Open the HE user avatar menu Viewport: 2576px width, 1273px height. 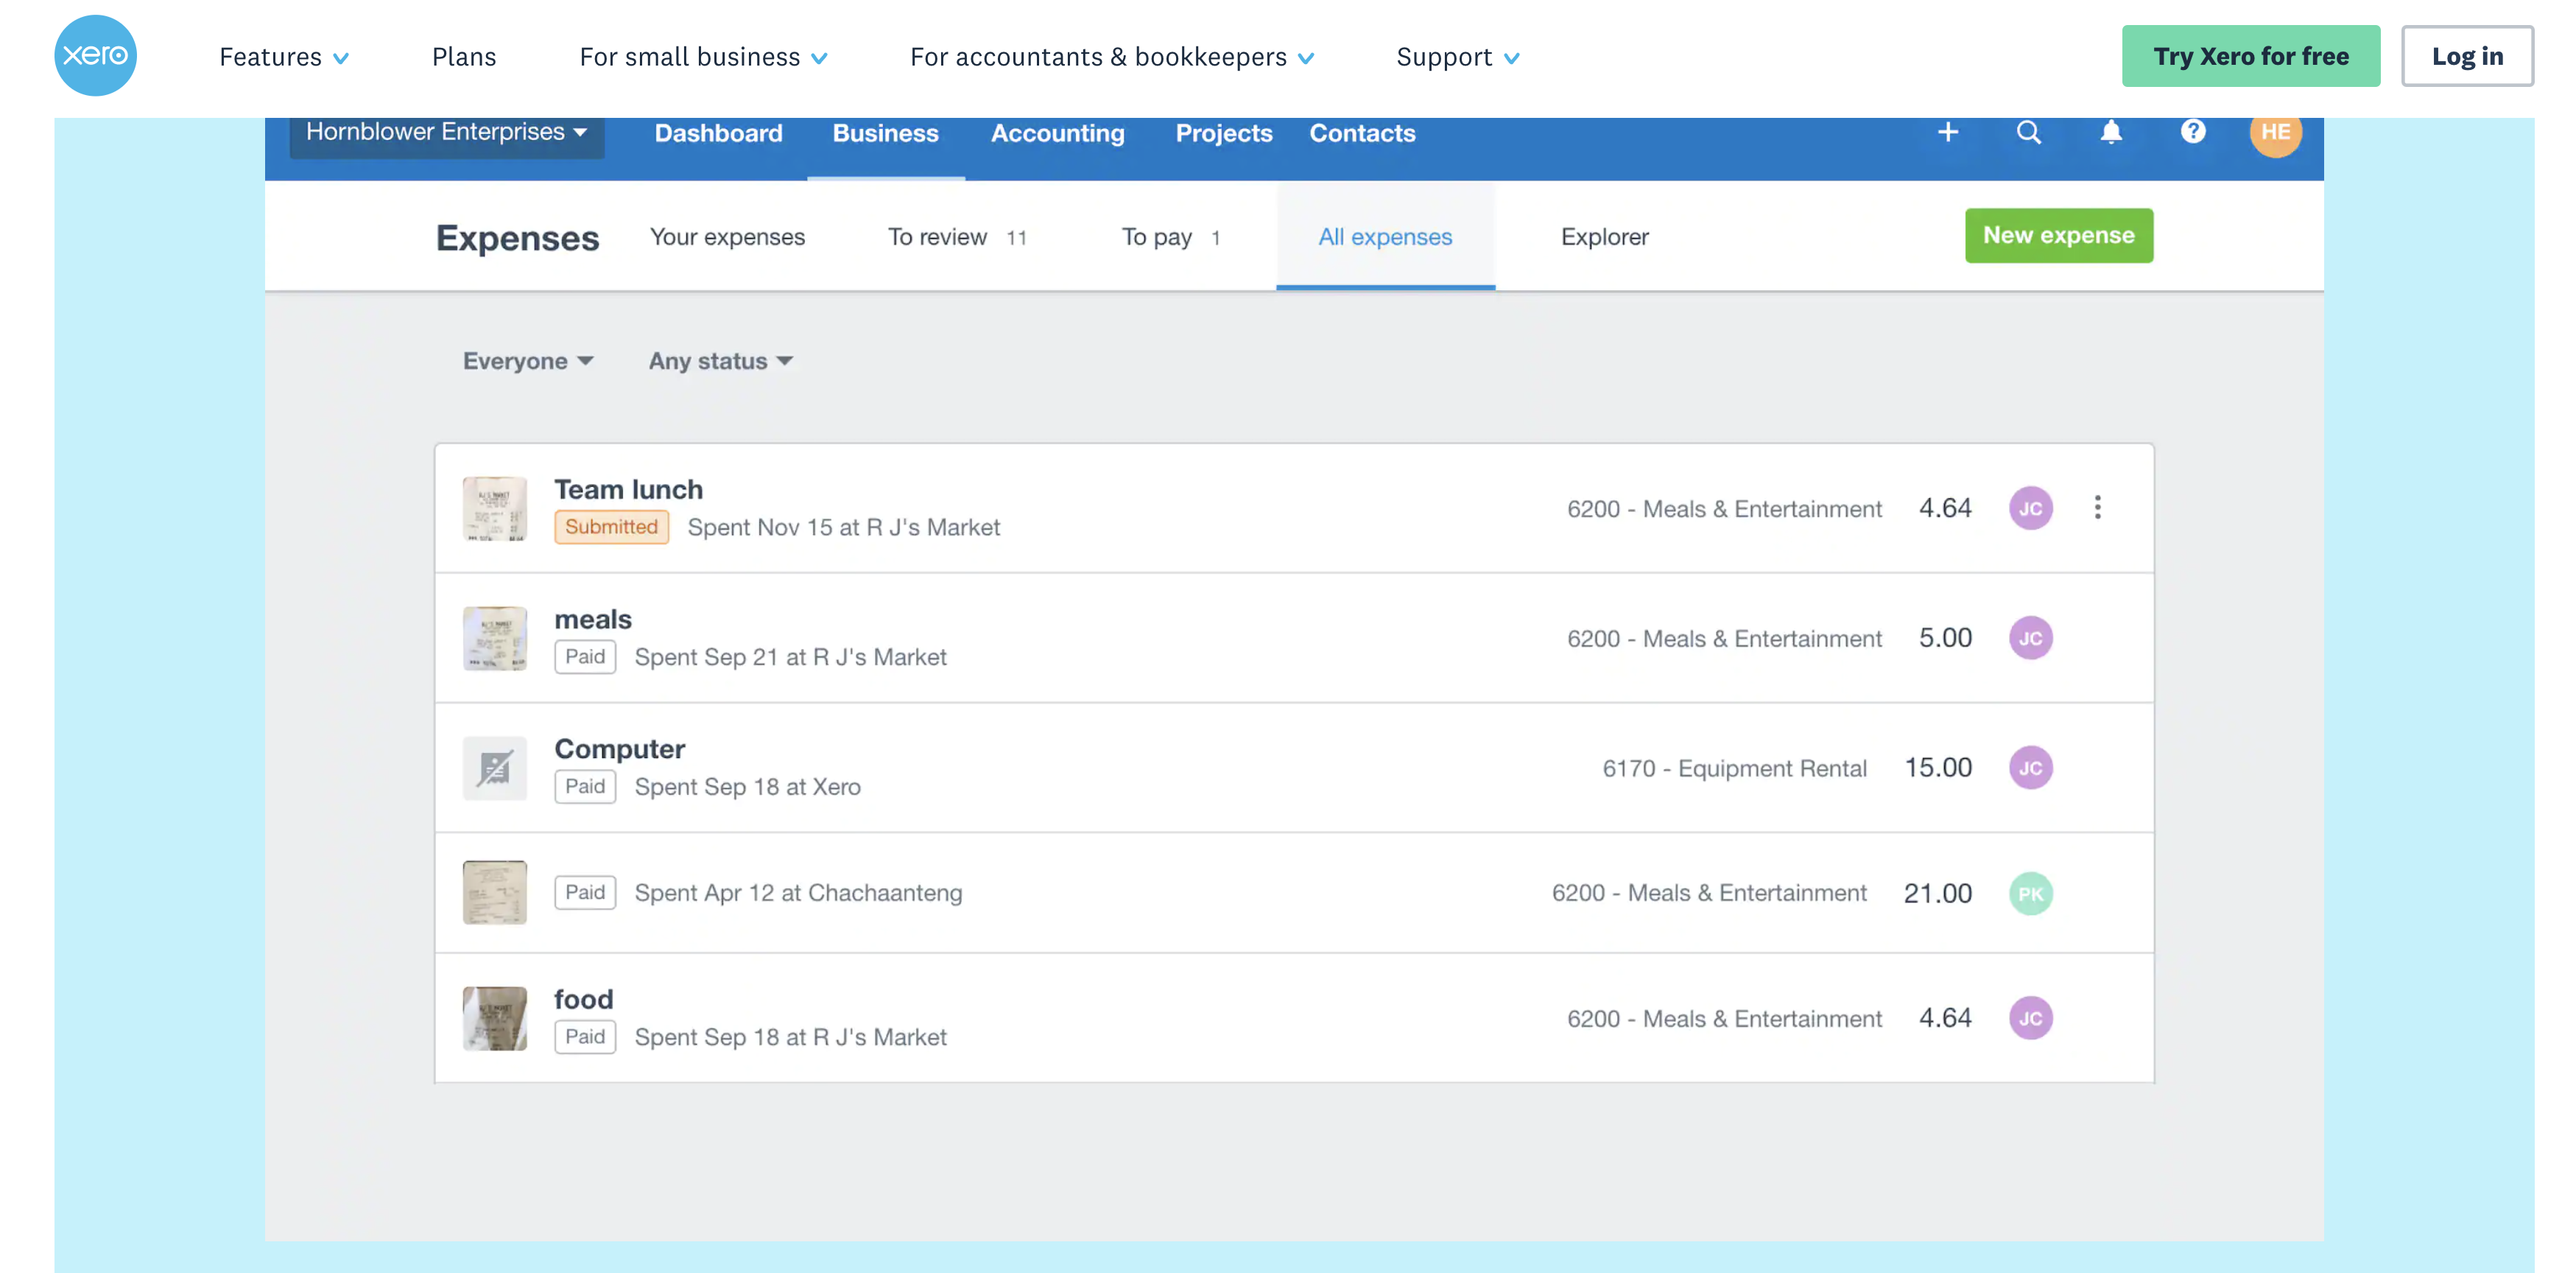coord(2275,133)
